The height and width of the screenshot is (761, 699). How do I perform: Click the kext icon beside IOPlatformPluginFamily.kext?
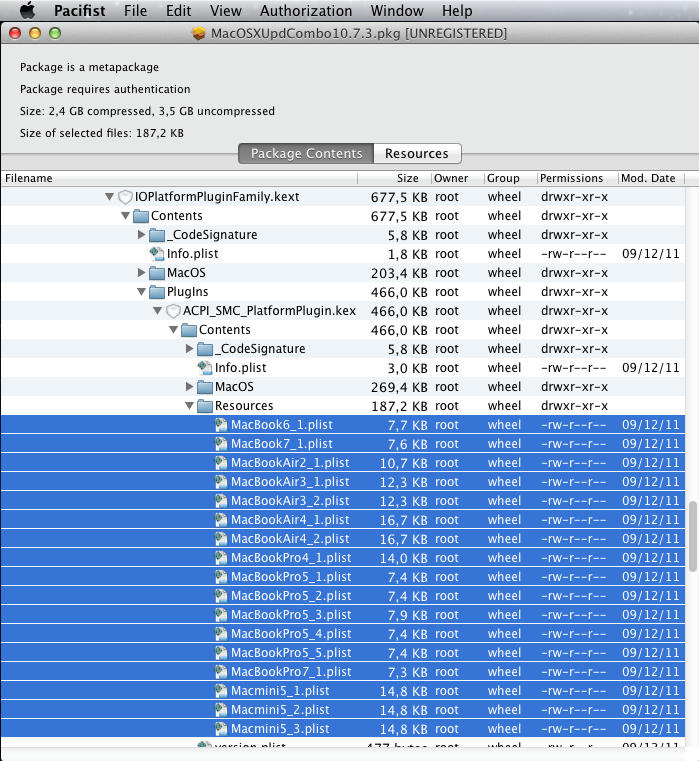(125, 197)
